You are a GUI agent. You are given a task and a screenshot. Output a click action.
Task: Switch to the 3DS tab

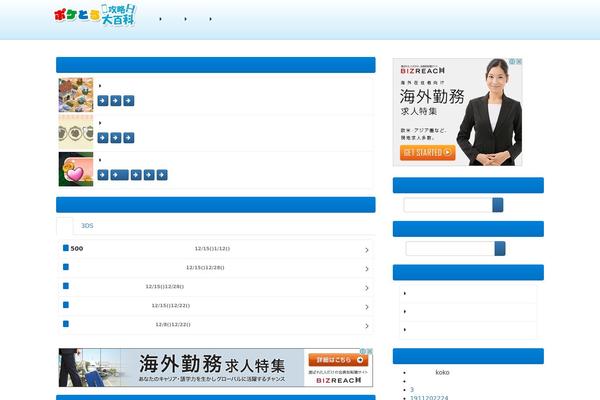point(87,227)
